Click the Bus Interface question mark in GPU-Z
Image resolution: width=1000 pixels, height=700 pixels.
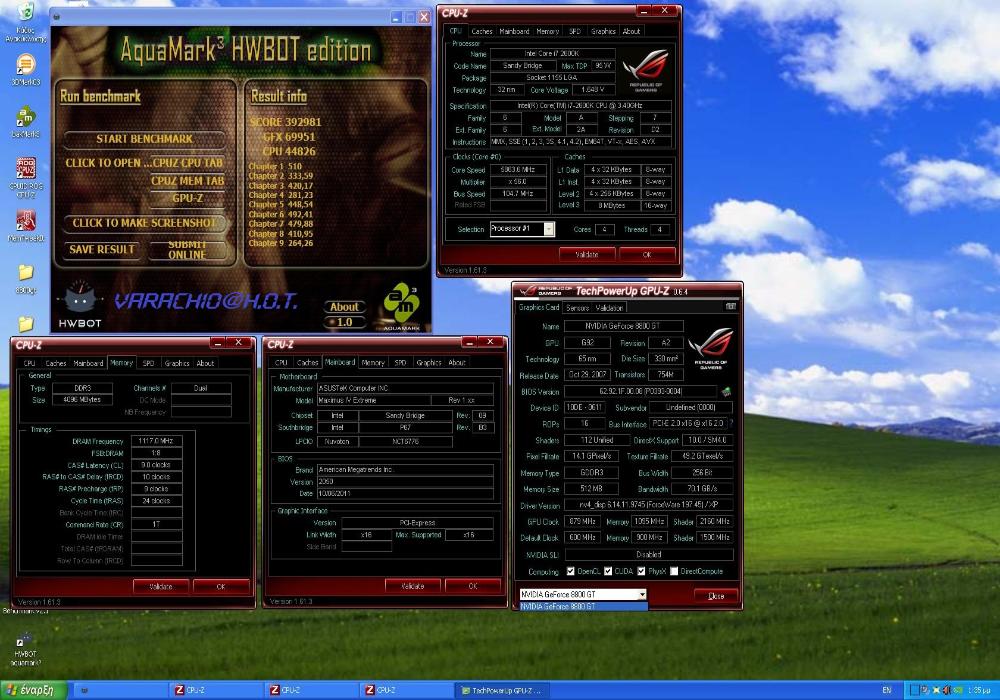point(731,423)
